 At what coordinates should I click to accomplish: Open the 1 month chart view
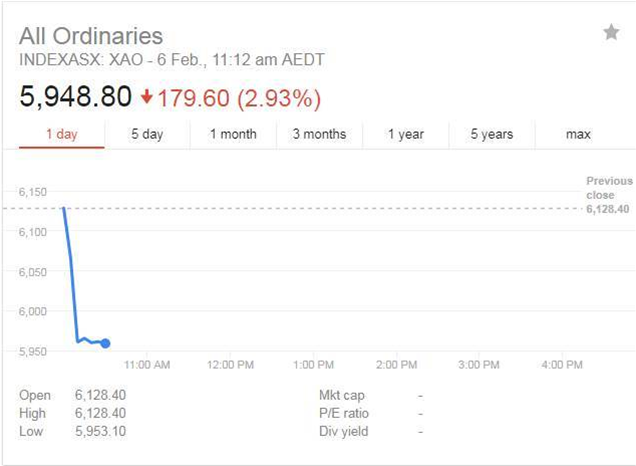click(x=233, y=134)
